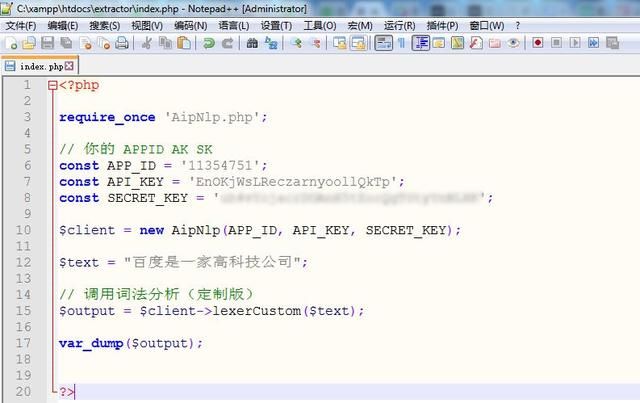Toggle word wrap toolbar button
640x403 pixels.
tap(383, 43)
